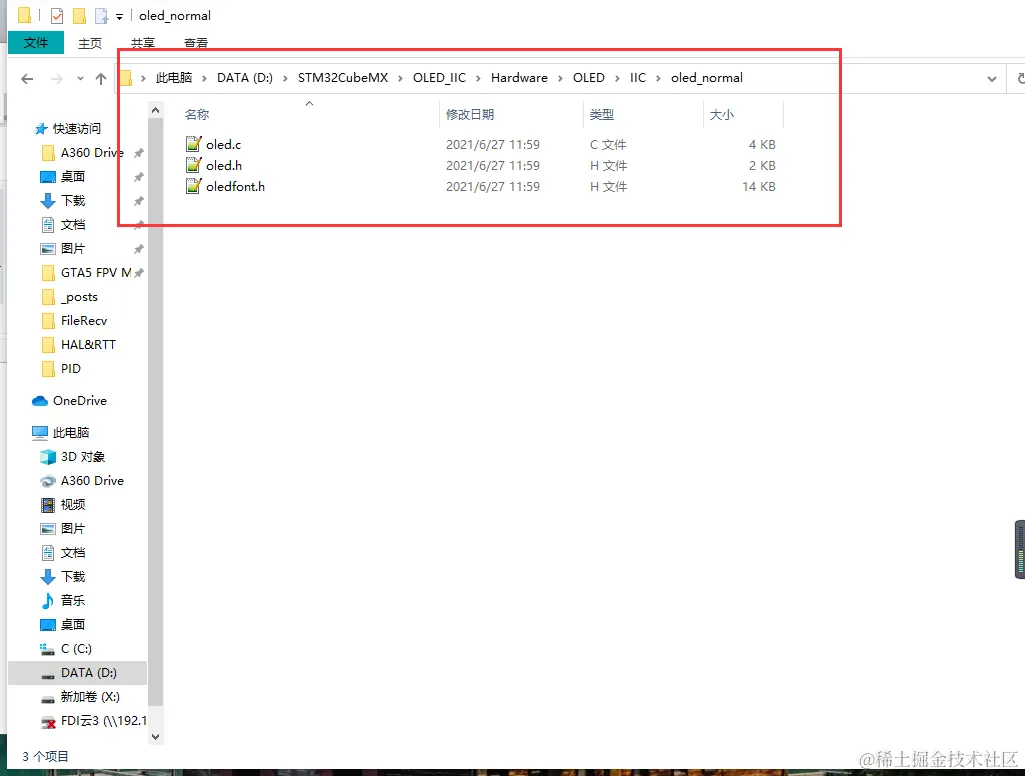
Task: Expand chevron after STM32CubeMX breadcrumb
Action: coord(400,78)
